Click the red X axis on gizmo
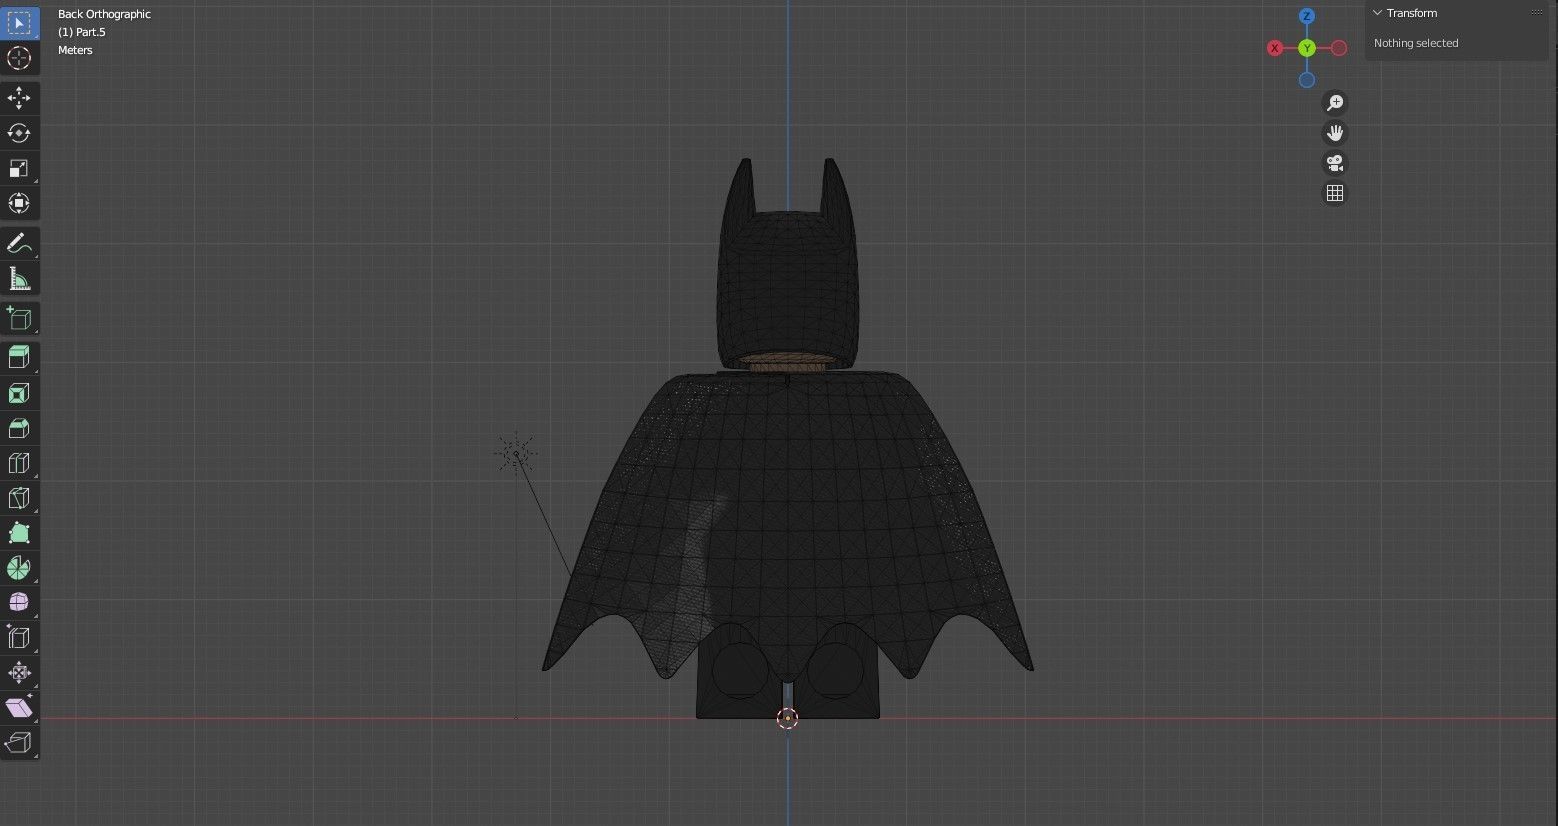 click(1274, 48)
